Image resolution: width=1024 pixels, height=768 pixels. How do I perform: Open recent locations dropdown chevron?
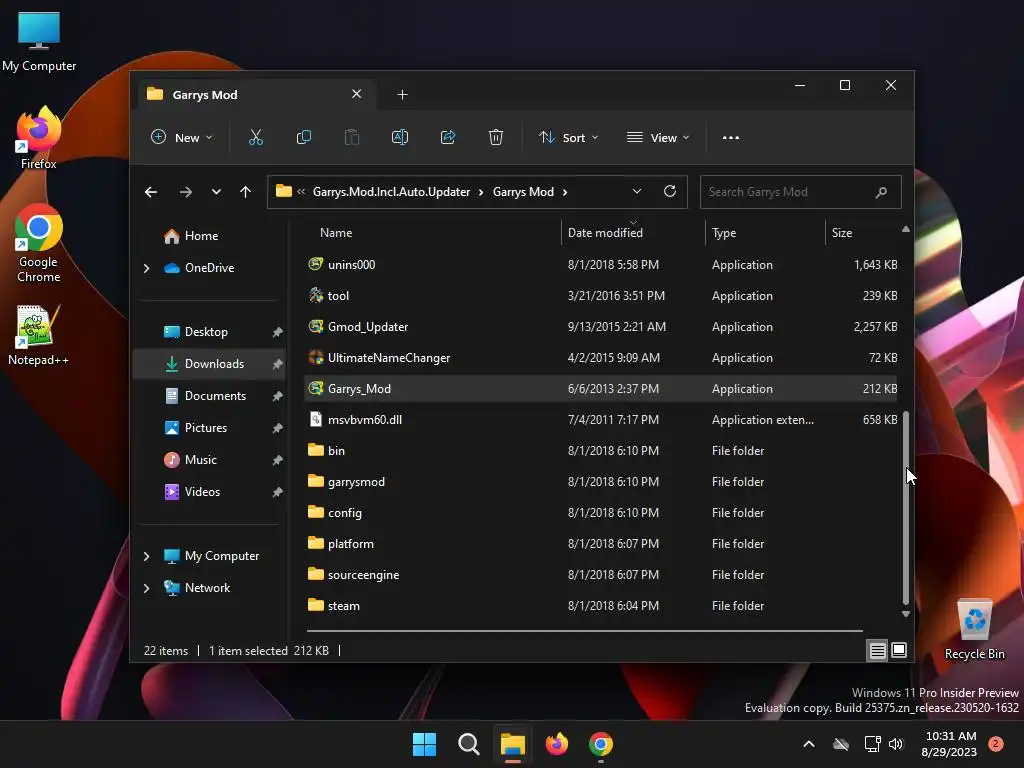[216, 192]
